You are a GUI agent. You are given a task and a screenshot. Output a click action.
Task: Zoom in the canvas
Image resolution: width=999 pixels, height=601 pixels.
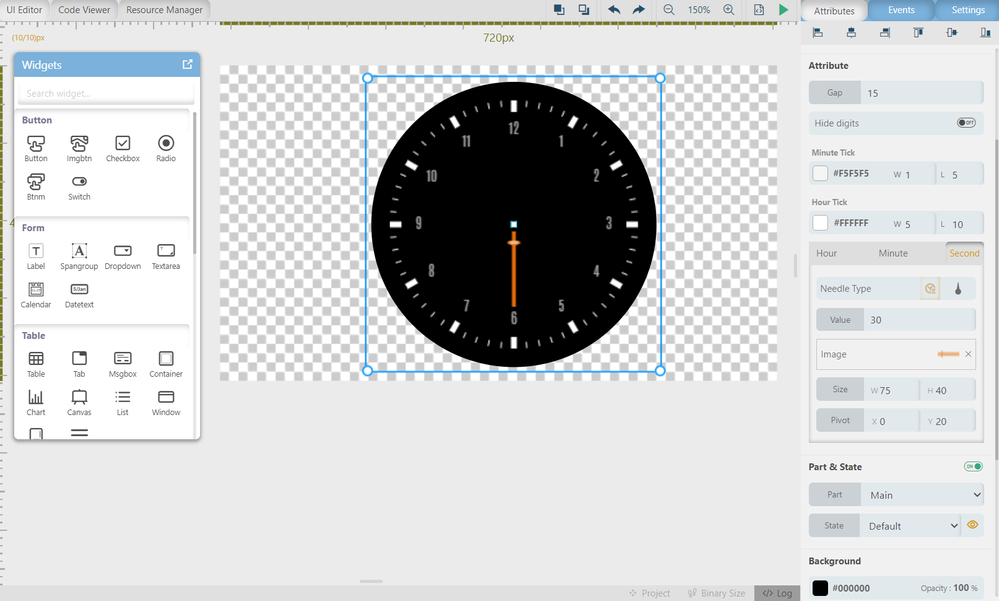[728, 10]
